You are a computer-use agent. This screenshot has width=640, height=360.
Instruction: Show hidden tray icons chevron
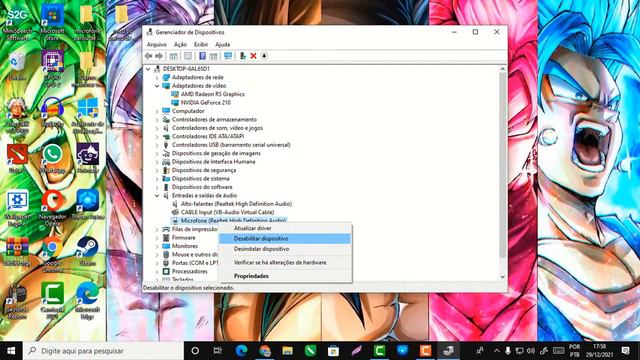click(x=496, y=351)
